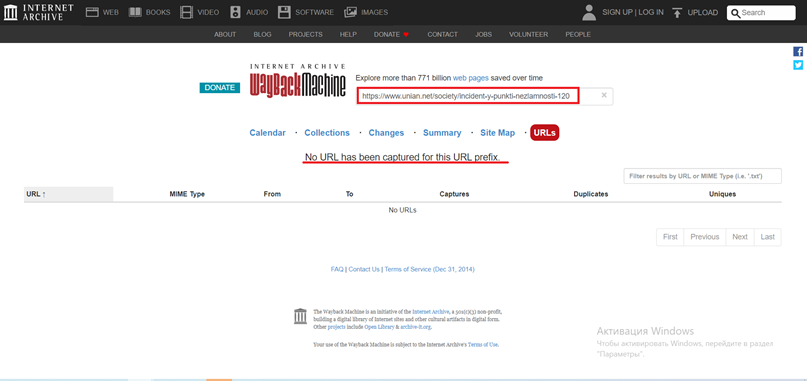
Task: Open the footer projects link
Action: pos(337,327)
